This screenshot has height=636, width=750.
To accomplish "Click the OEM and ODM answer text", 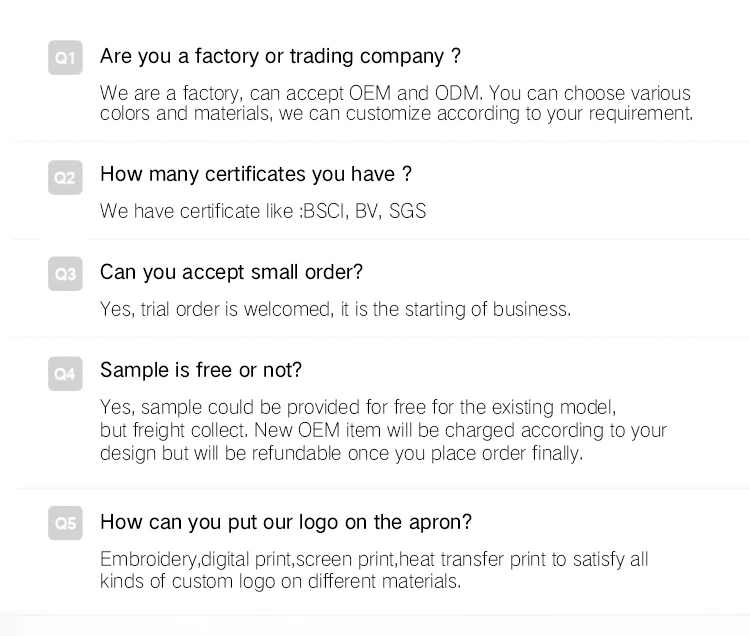I will [x=395, y=93].
